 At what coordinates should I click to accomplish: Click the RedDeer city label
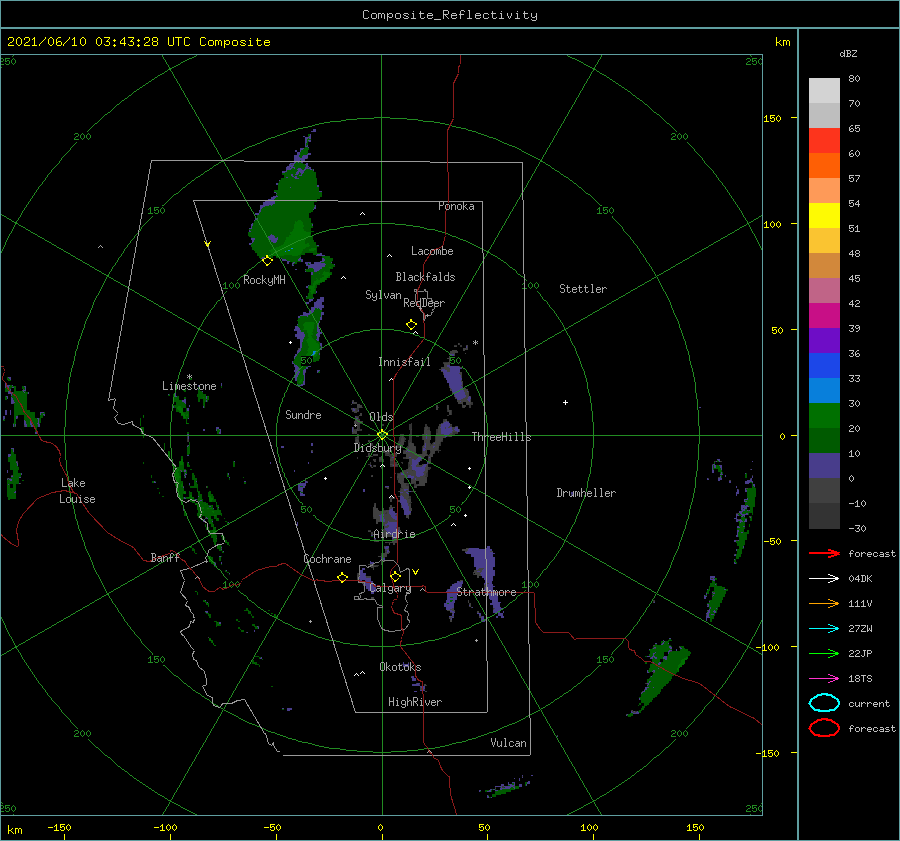tap(424, 303)
